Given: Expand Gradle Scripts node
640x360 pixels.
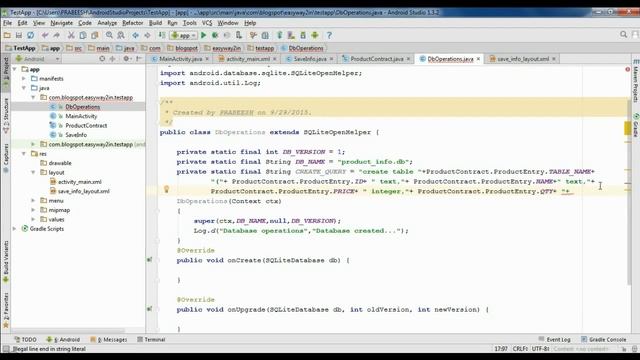Looking at the screenshot, I should click(15, 229).
